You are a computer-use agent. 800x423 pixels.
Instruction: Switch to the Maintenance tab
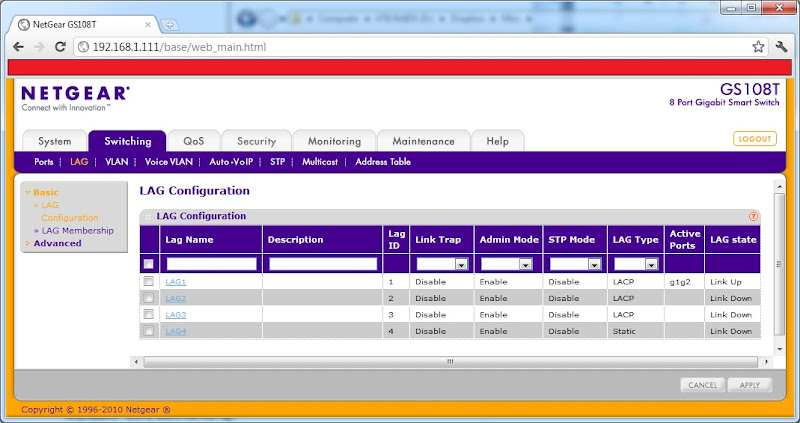coord(423,141)
